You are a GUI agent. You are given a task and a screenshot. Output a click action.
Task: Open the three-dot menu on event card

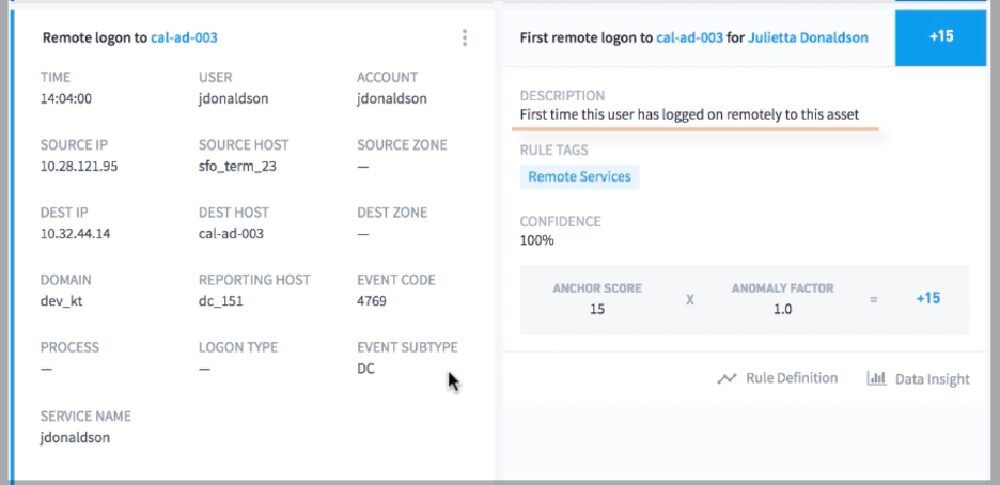pos(464,38)
